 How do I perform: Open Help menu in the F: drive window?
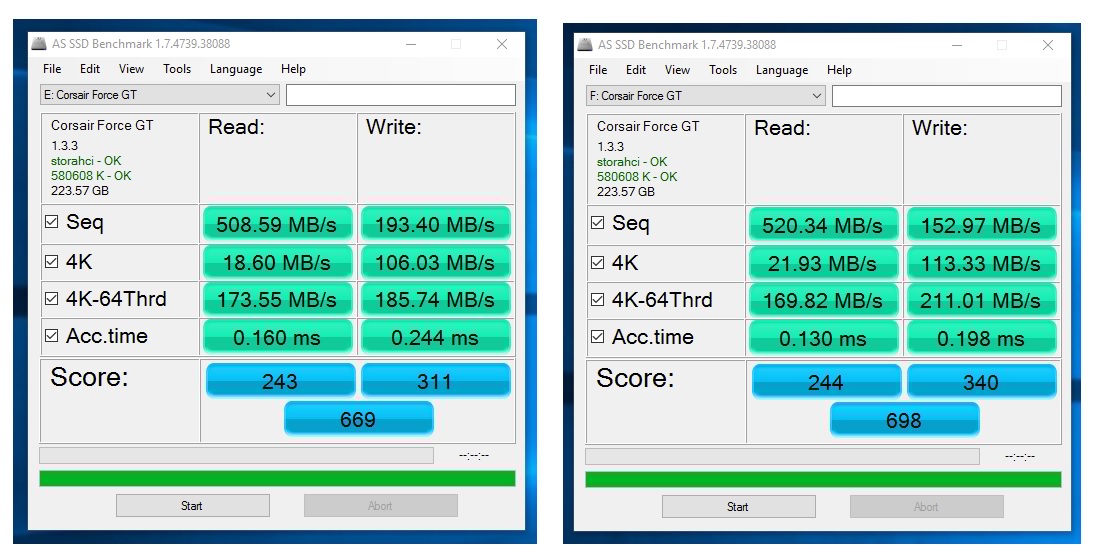pyautogui.click(x=839, y=69)
